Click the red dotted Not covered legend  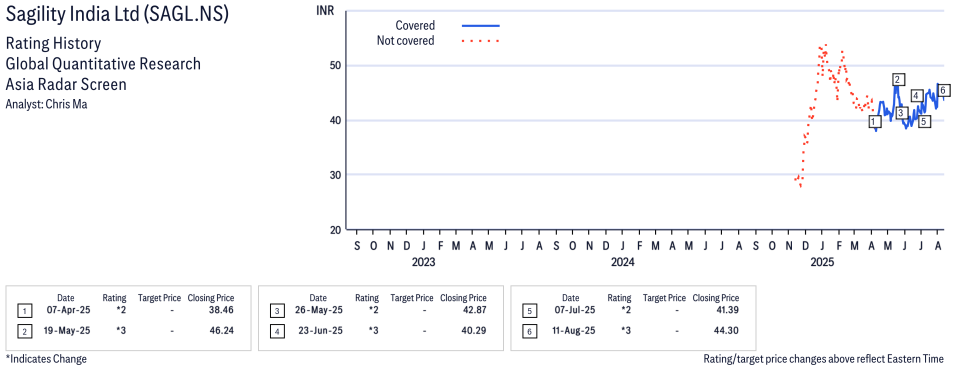481,41
